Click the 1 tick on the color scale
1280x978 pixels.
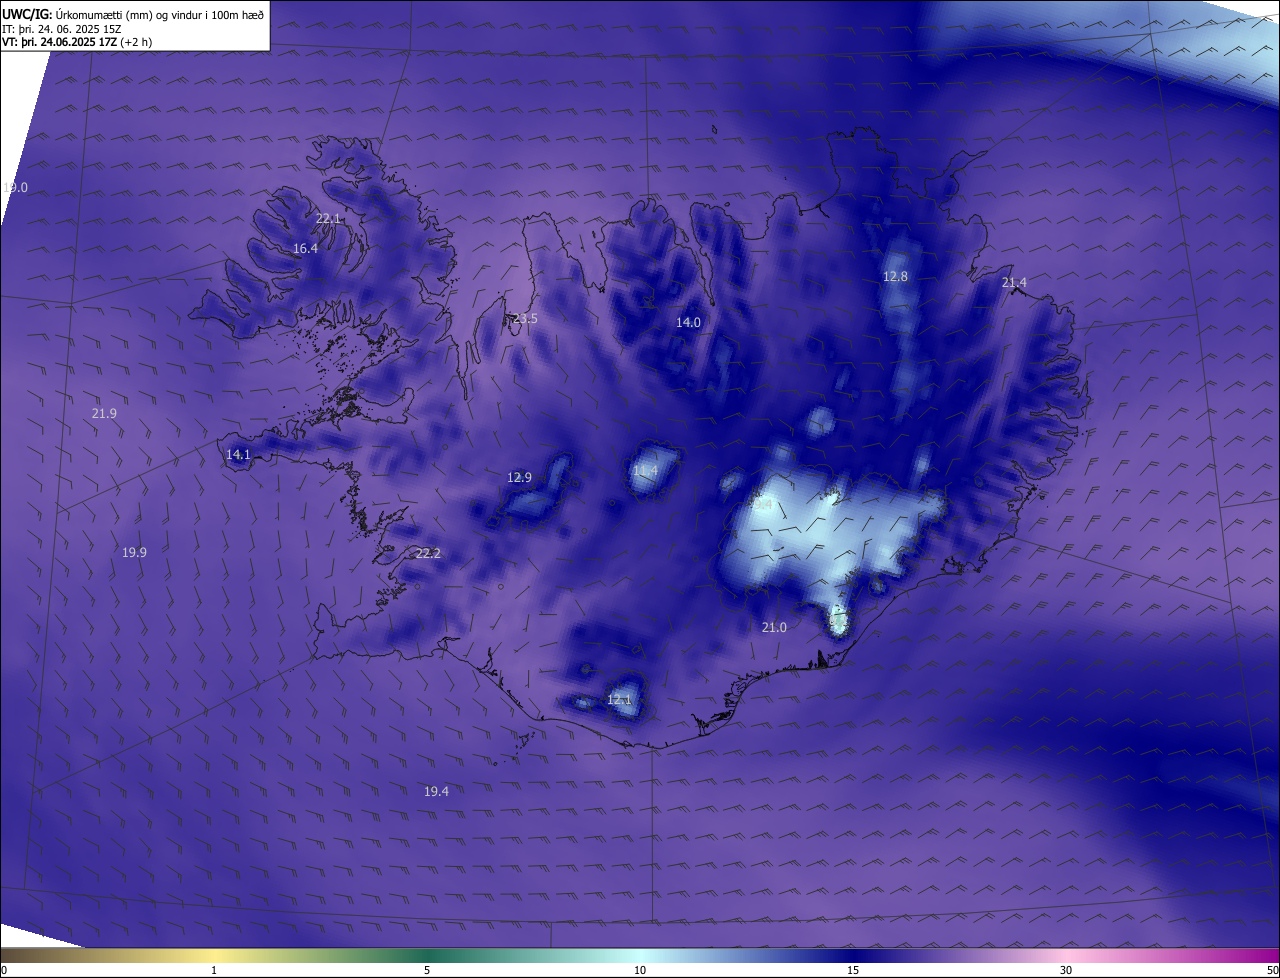point(214,970)
